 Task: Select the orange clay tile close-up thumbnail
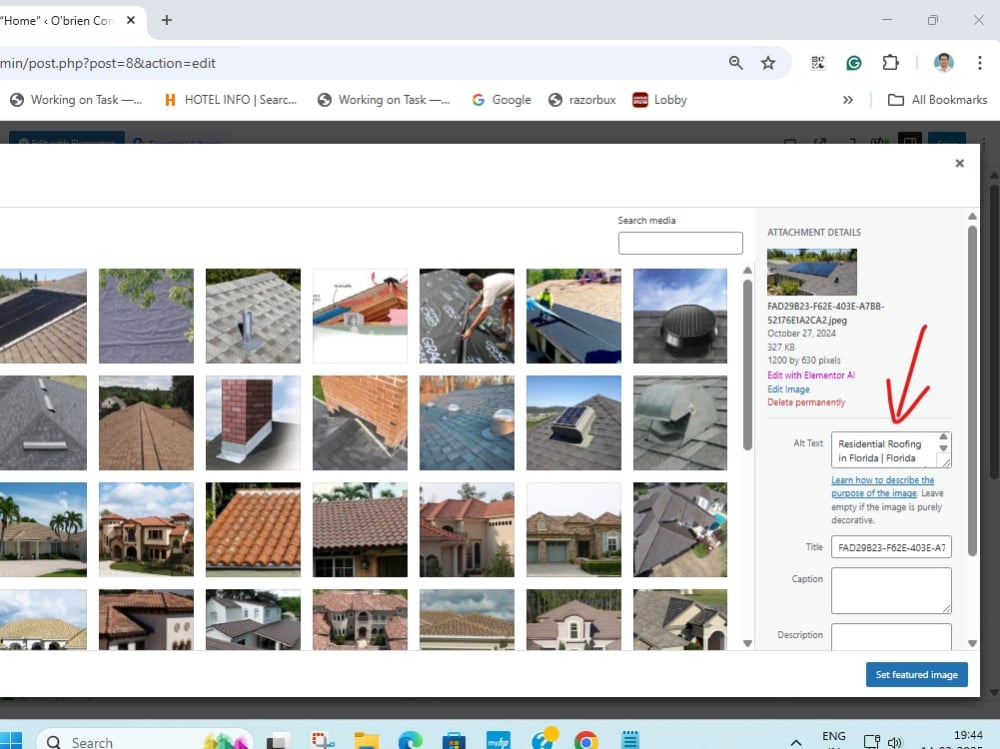tap(253, 530)
